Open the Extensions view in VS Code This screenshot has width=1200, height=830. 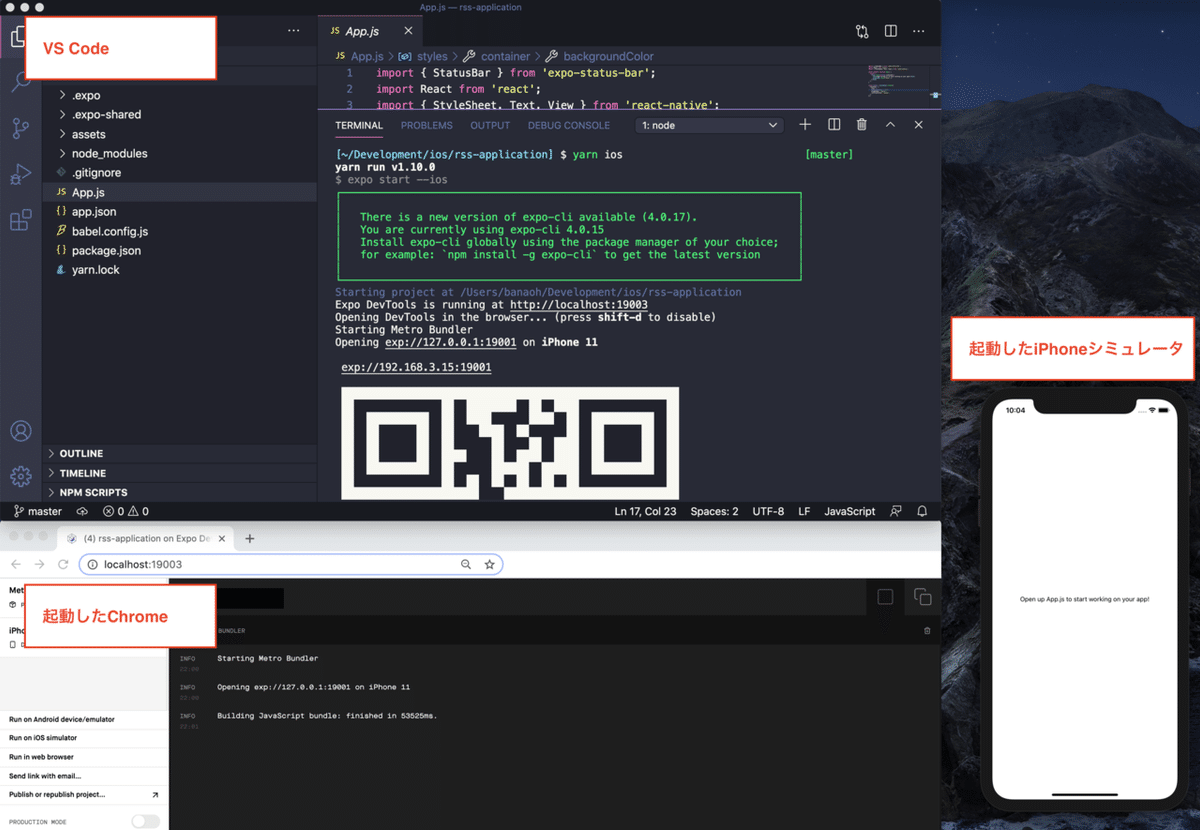click(20, 221)
